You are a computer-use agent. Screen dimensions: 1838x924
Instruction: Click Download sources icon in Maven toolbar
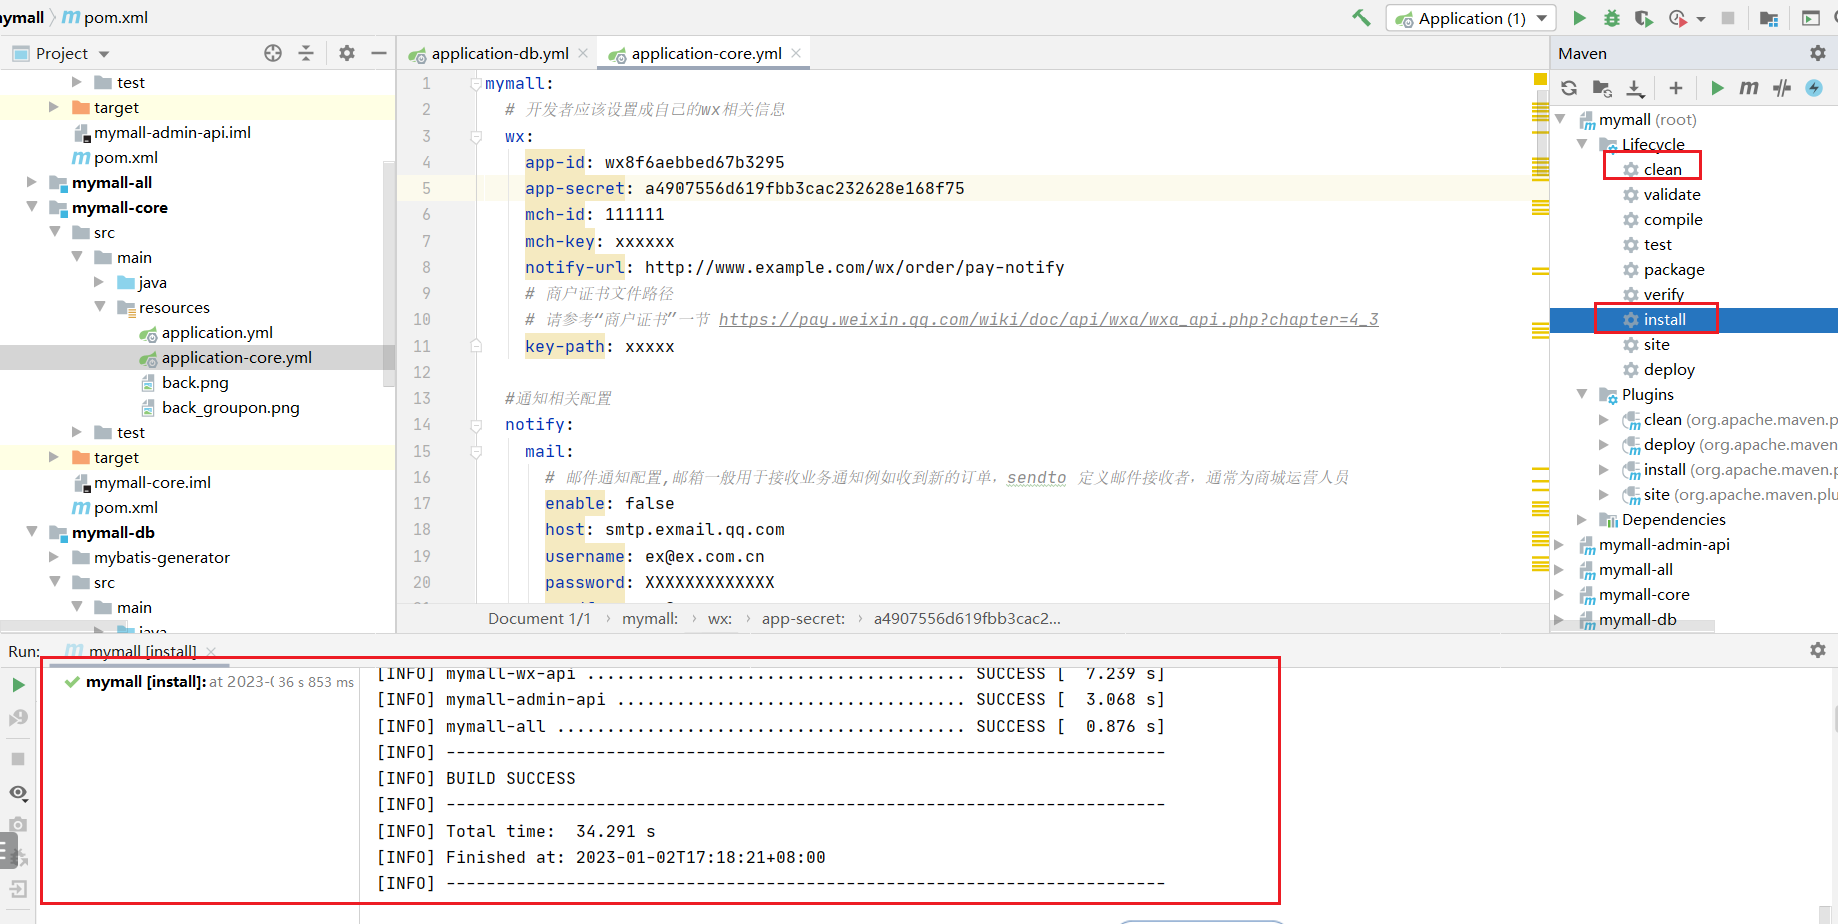tap(1635, 88)
